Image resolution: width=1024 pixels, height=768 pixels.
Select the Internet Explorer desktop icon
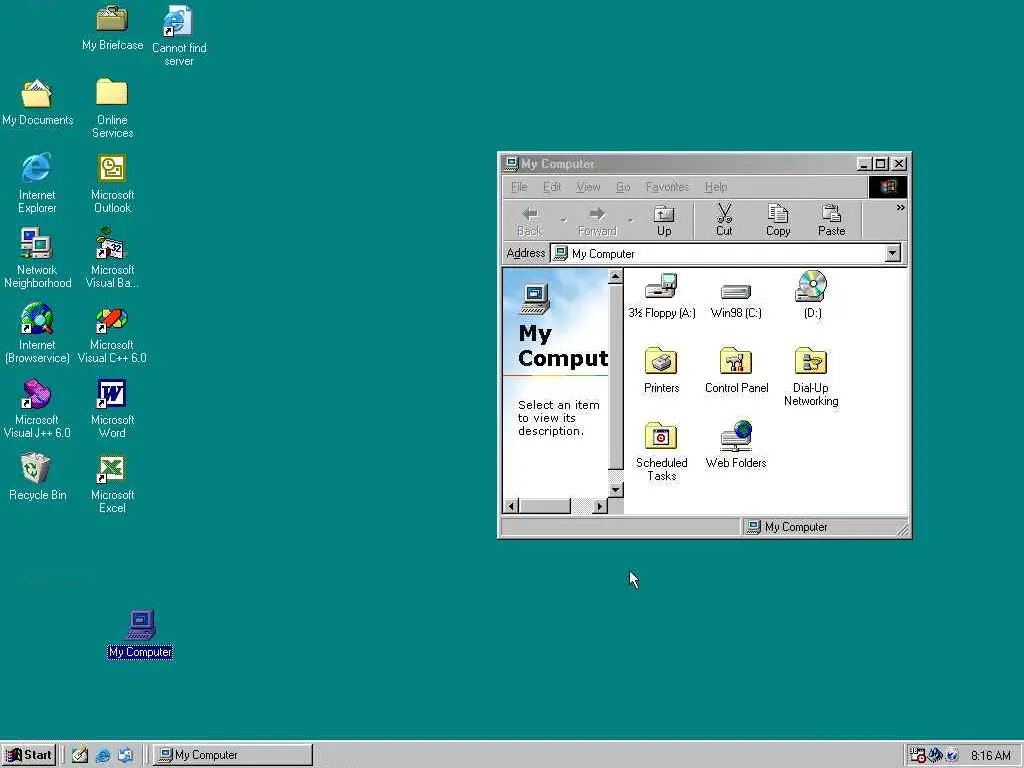tap(37, 184)
